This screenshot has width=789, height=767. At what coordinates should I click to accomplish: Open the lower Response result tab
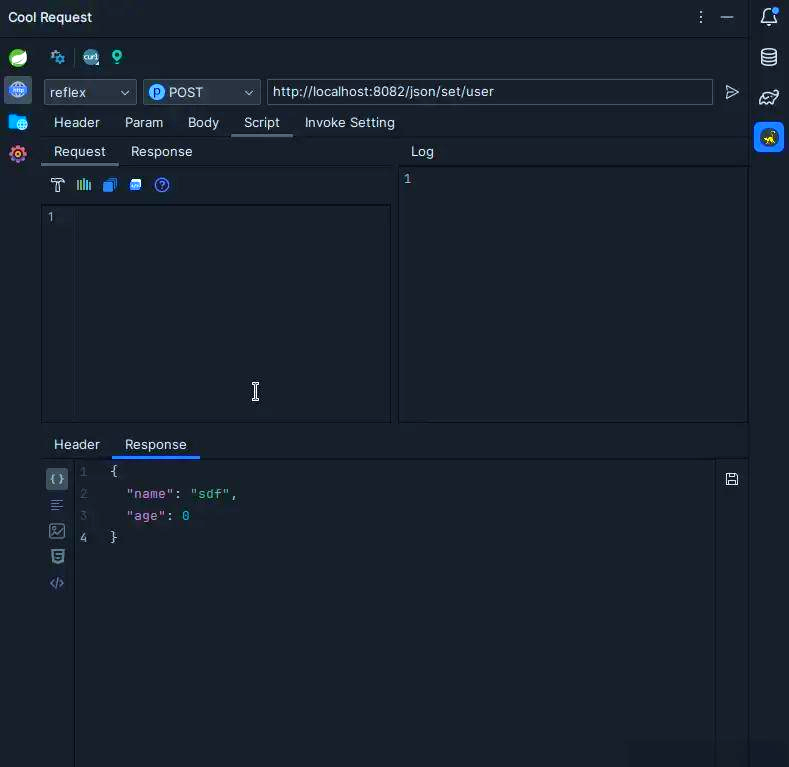click(155, 444)
